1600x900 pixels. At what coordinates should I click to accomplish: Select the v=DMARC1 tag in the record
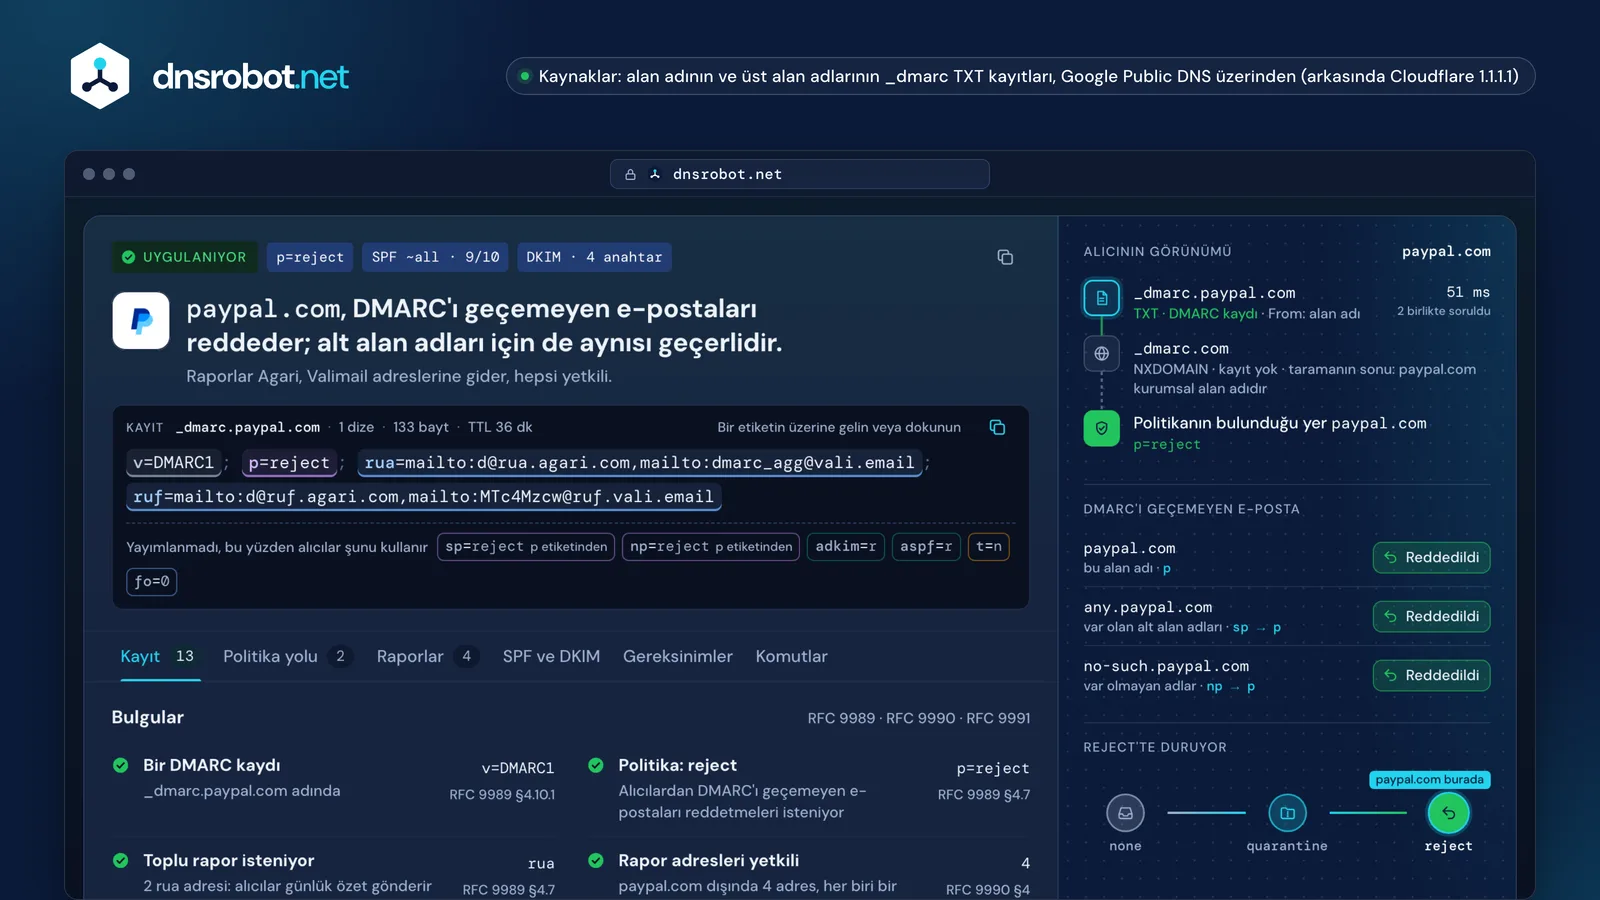(x=174, y=463)
